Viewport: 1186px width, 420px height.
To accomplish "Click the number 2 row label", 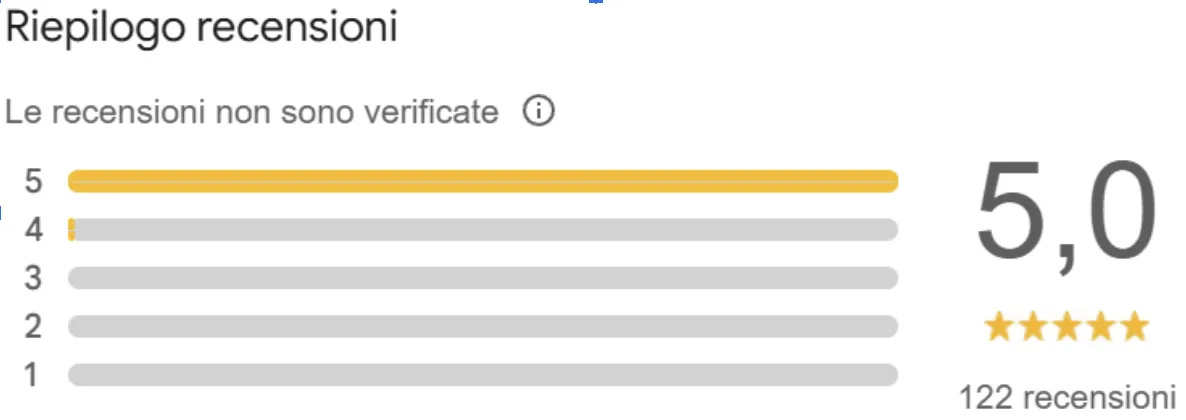I will point(34,326).
